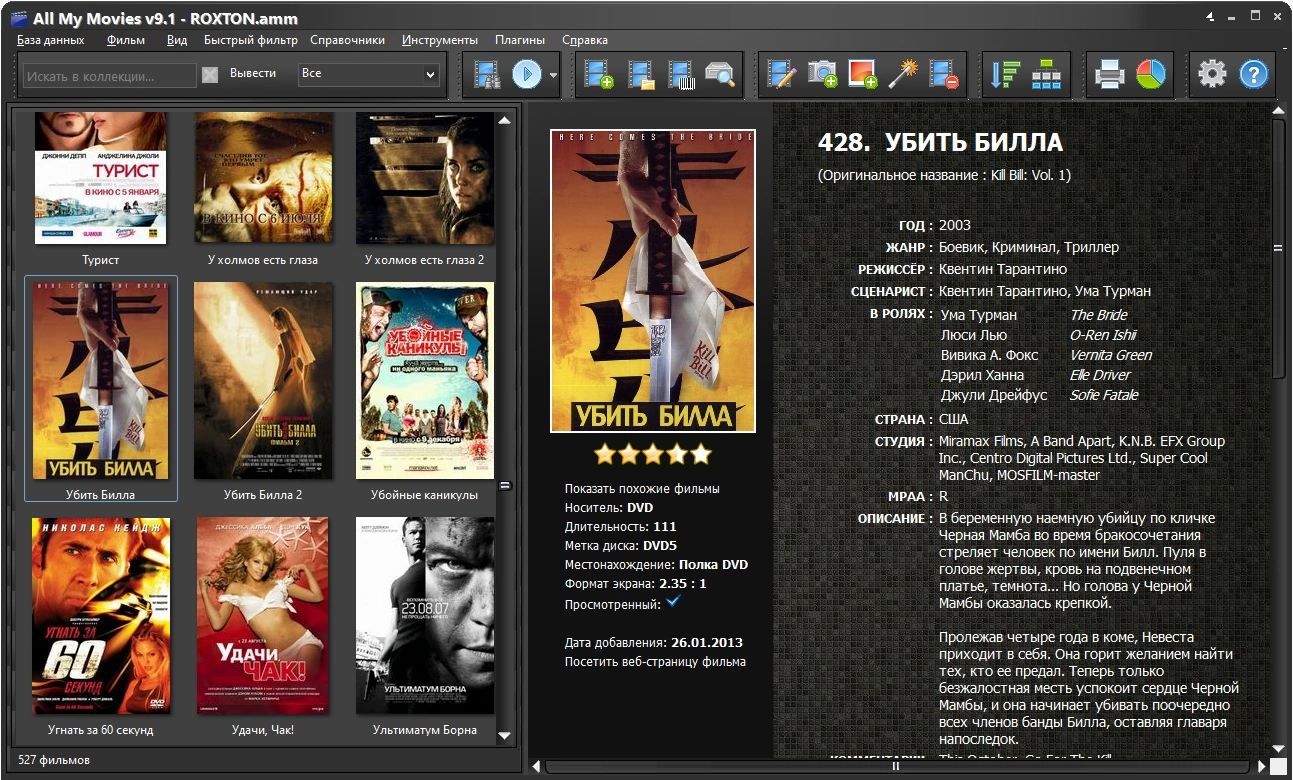The height and width of the screenshot is (780, 1293).
Task: Clear the search field with the X button
Action: pos(210,74)
